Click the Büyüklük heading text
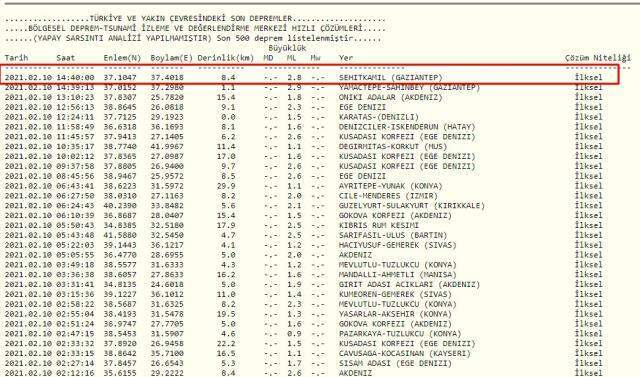 [287, 48]
